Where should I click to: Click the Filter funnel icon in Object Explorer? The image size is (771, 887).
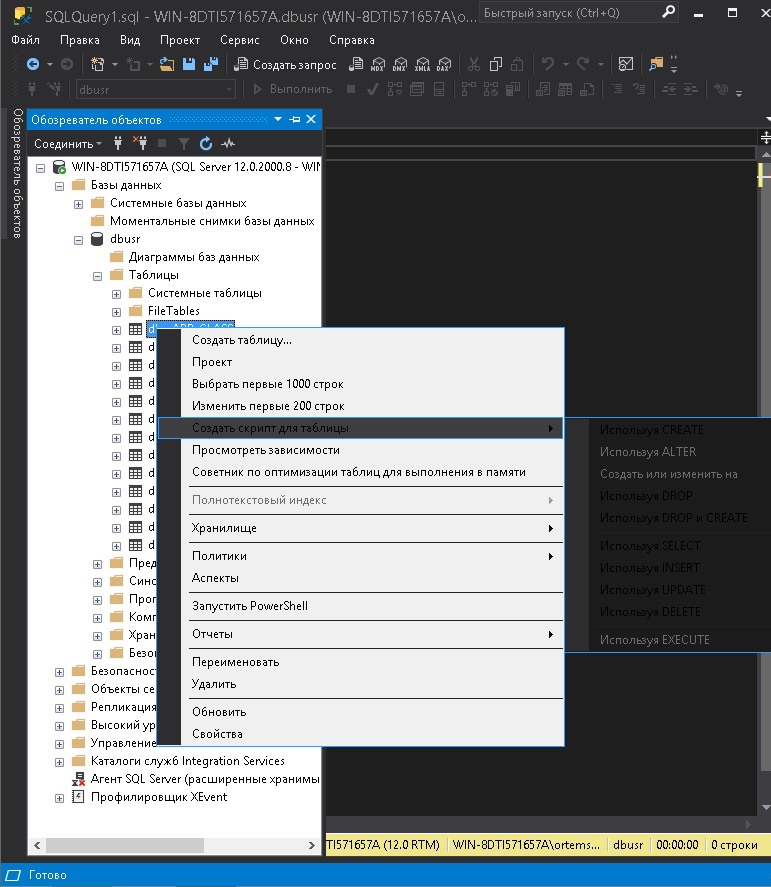pos(184,144)
